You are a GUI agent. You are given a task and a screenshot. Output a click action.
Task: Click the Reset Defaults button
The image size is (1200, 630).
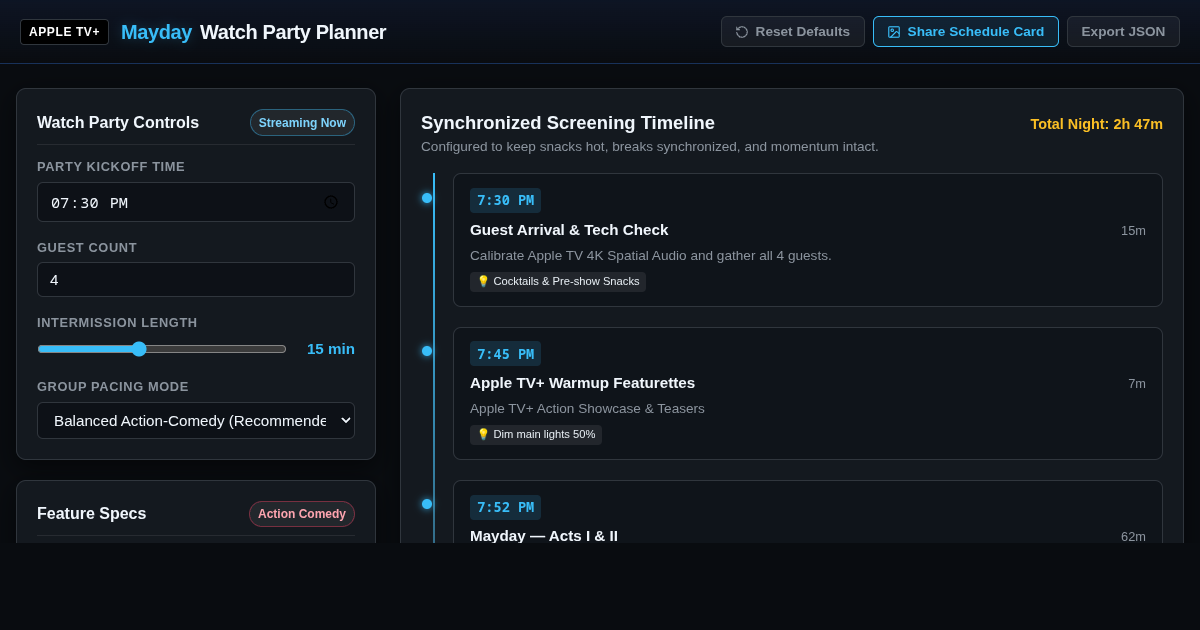click(793, 31)
